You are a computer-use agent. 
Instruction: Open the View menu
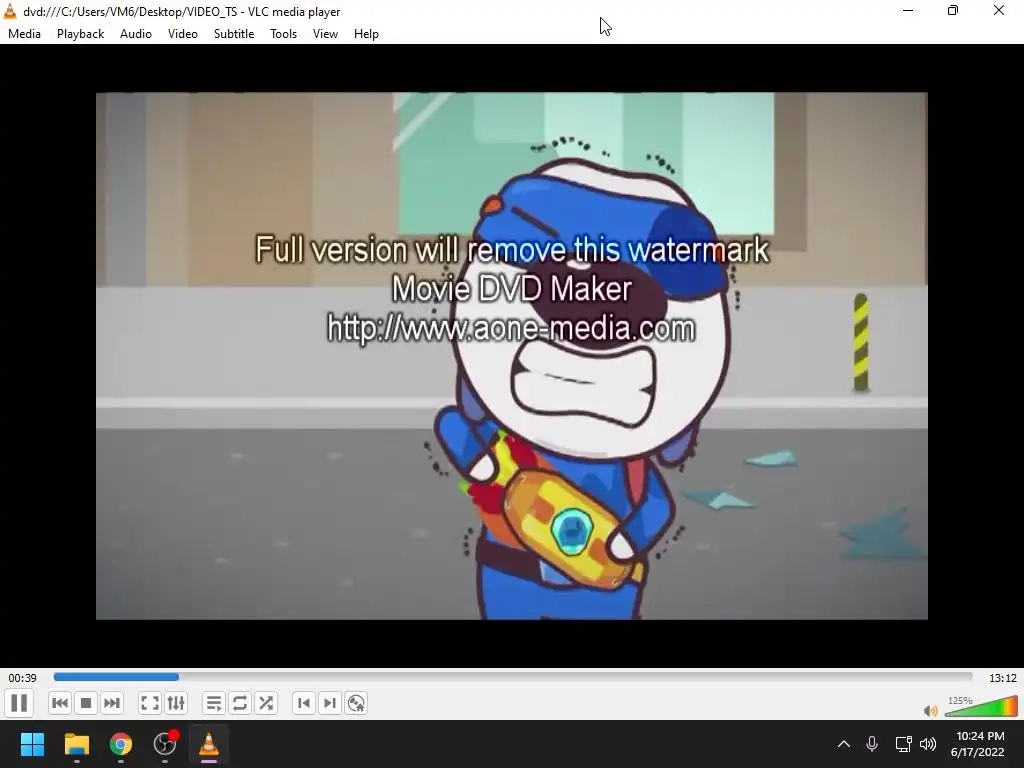pyautogui.click(x=325, y=34)
